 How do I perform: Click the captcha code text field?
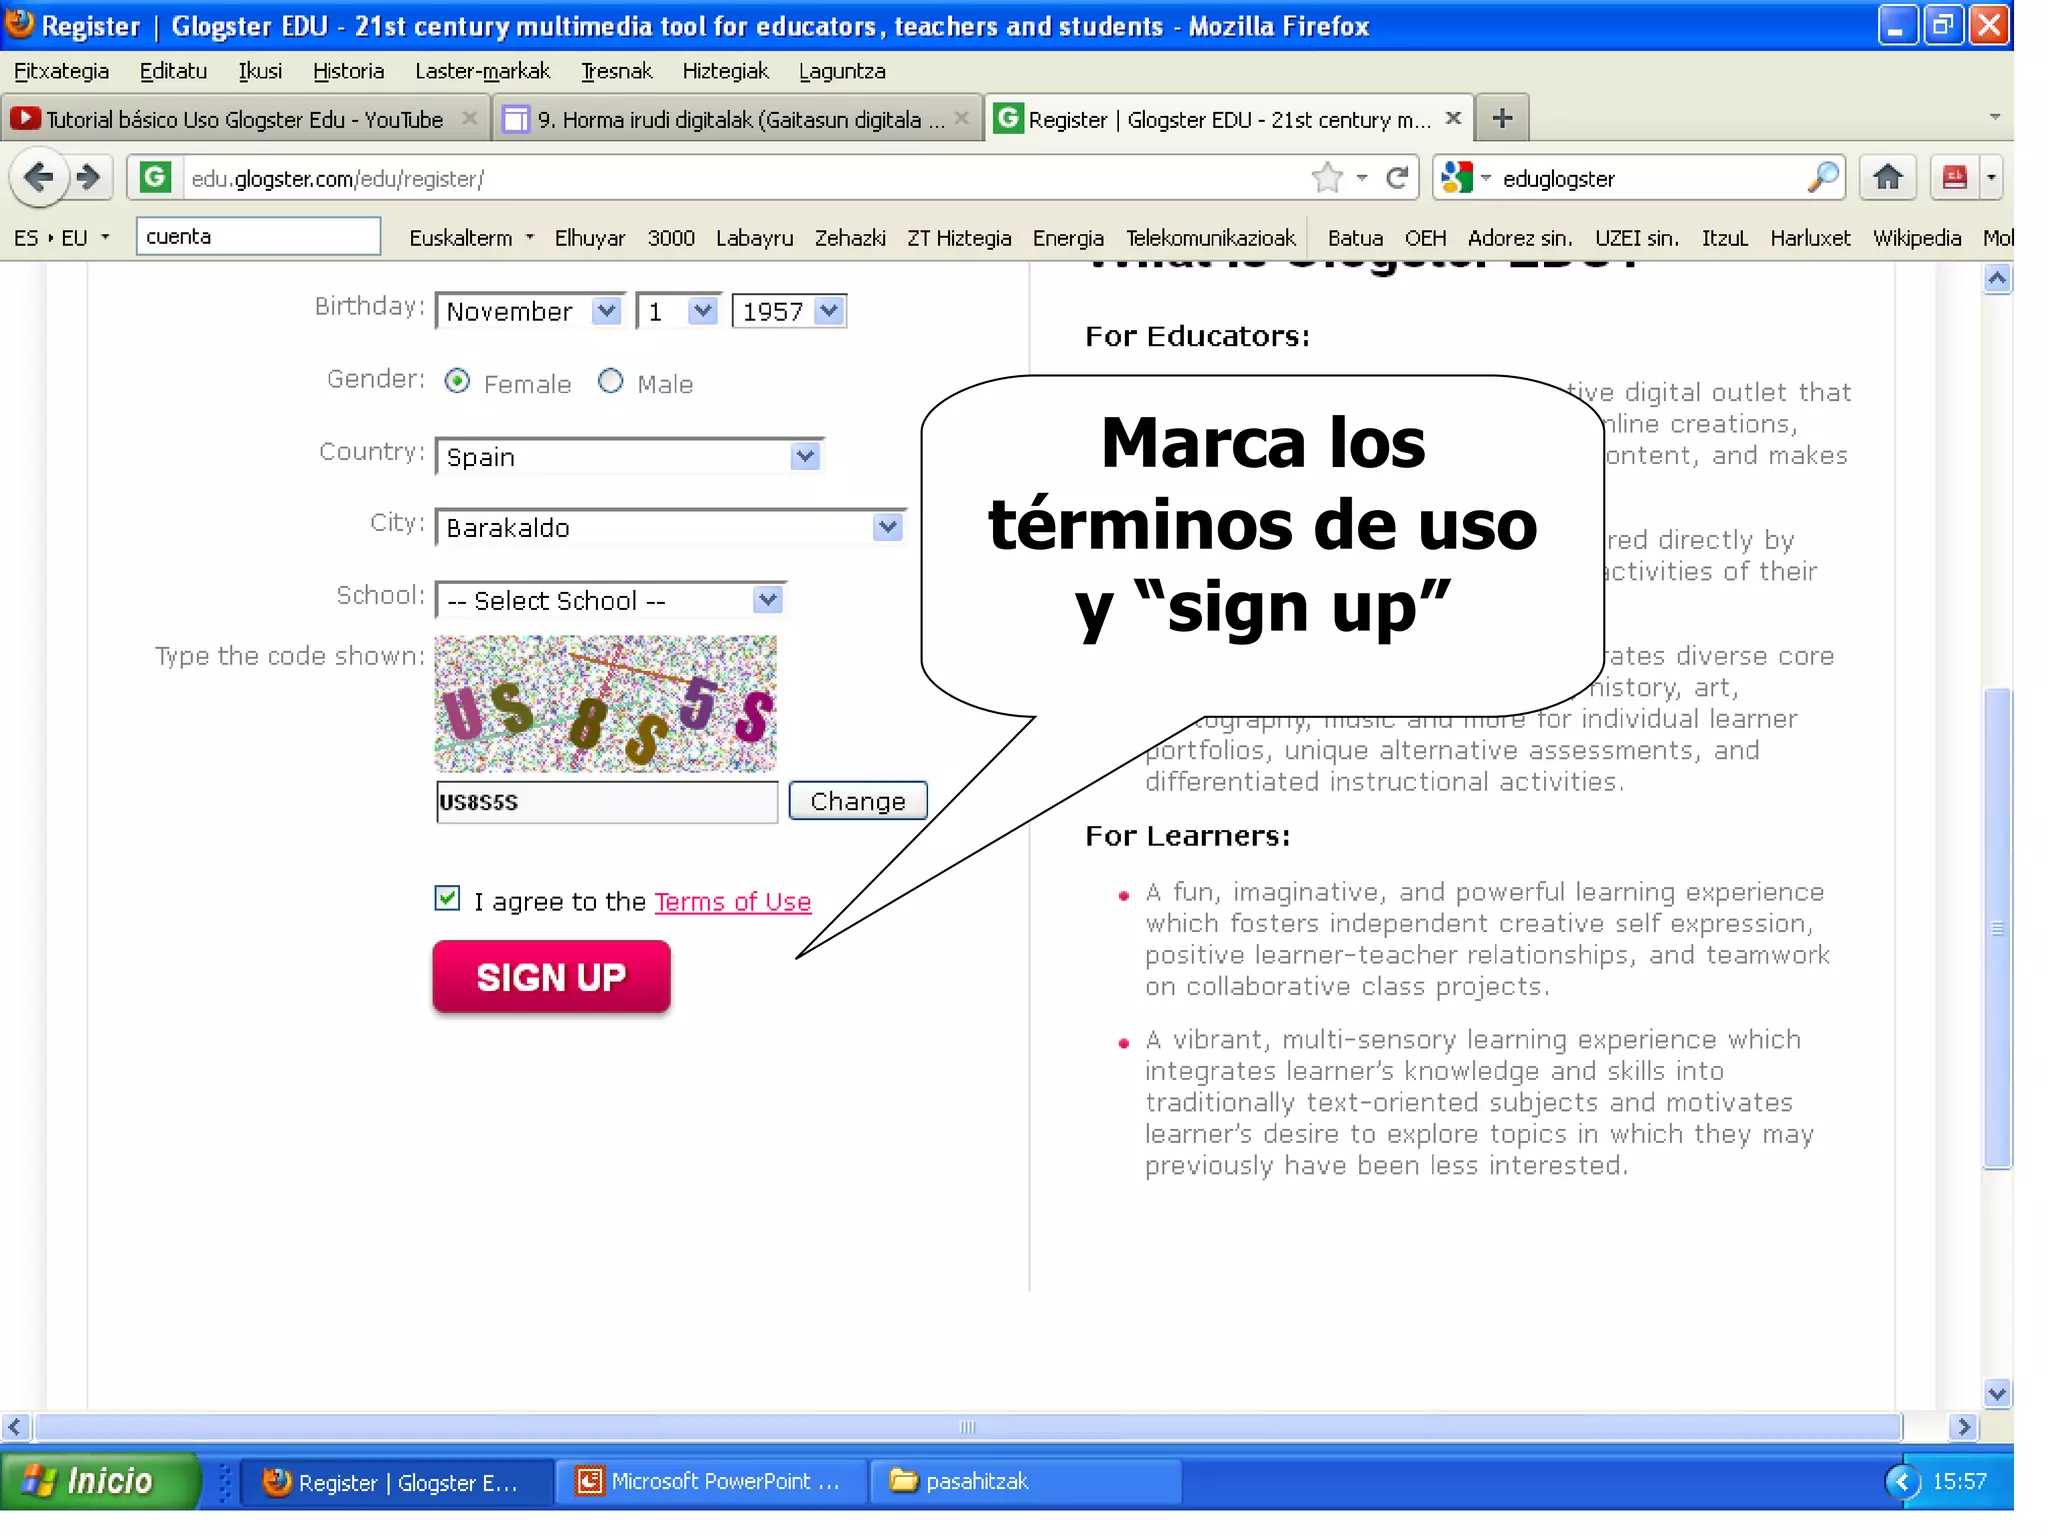click(606, 802)
